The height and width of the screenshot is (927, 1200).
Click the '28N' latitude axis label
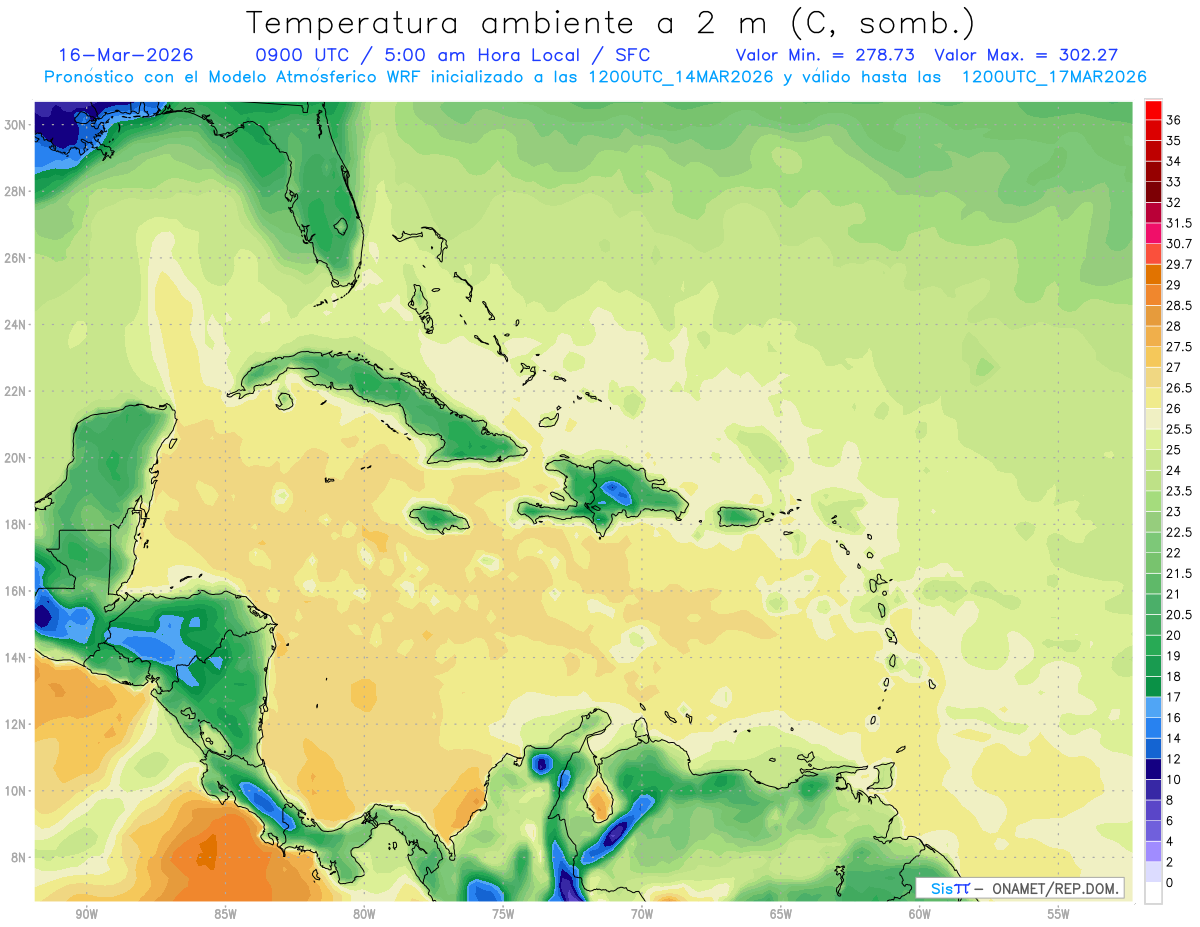click(x=15, y=191)
